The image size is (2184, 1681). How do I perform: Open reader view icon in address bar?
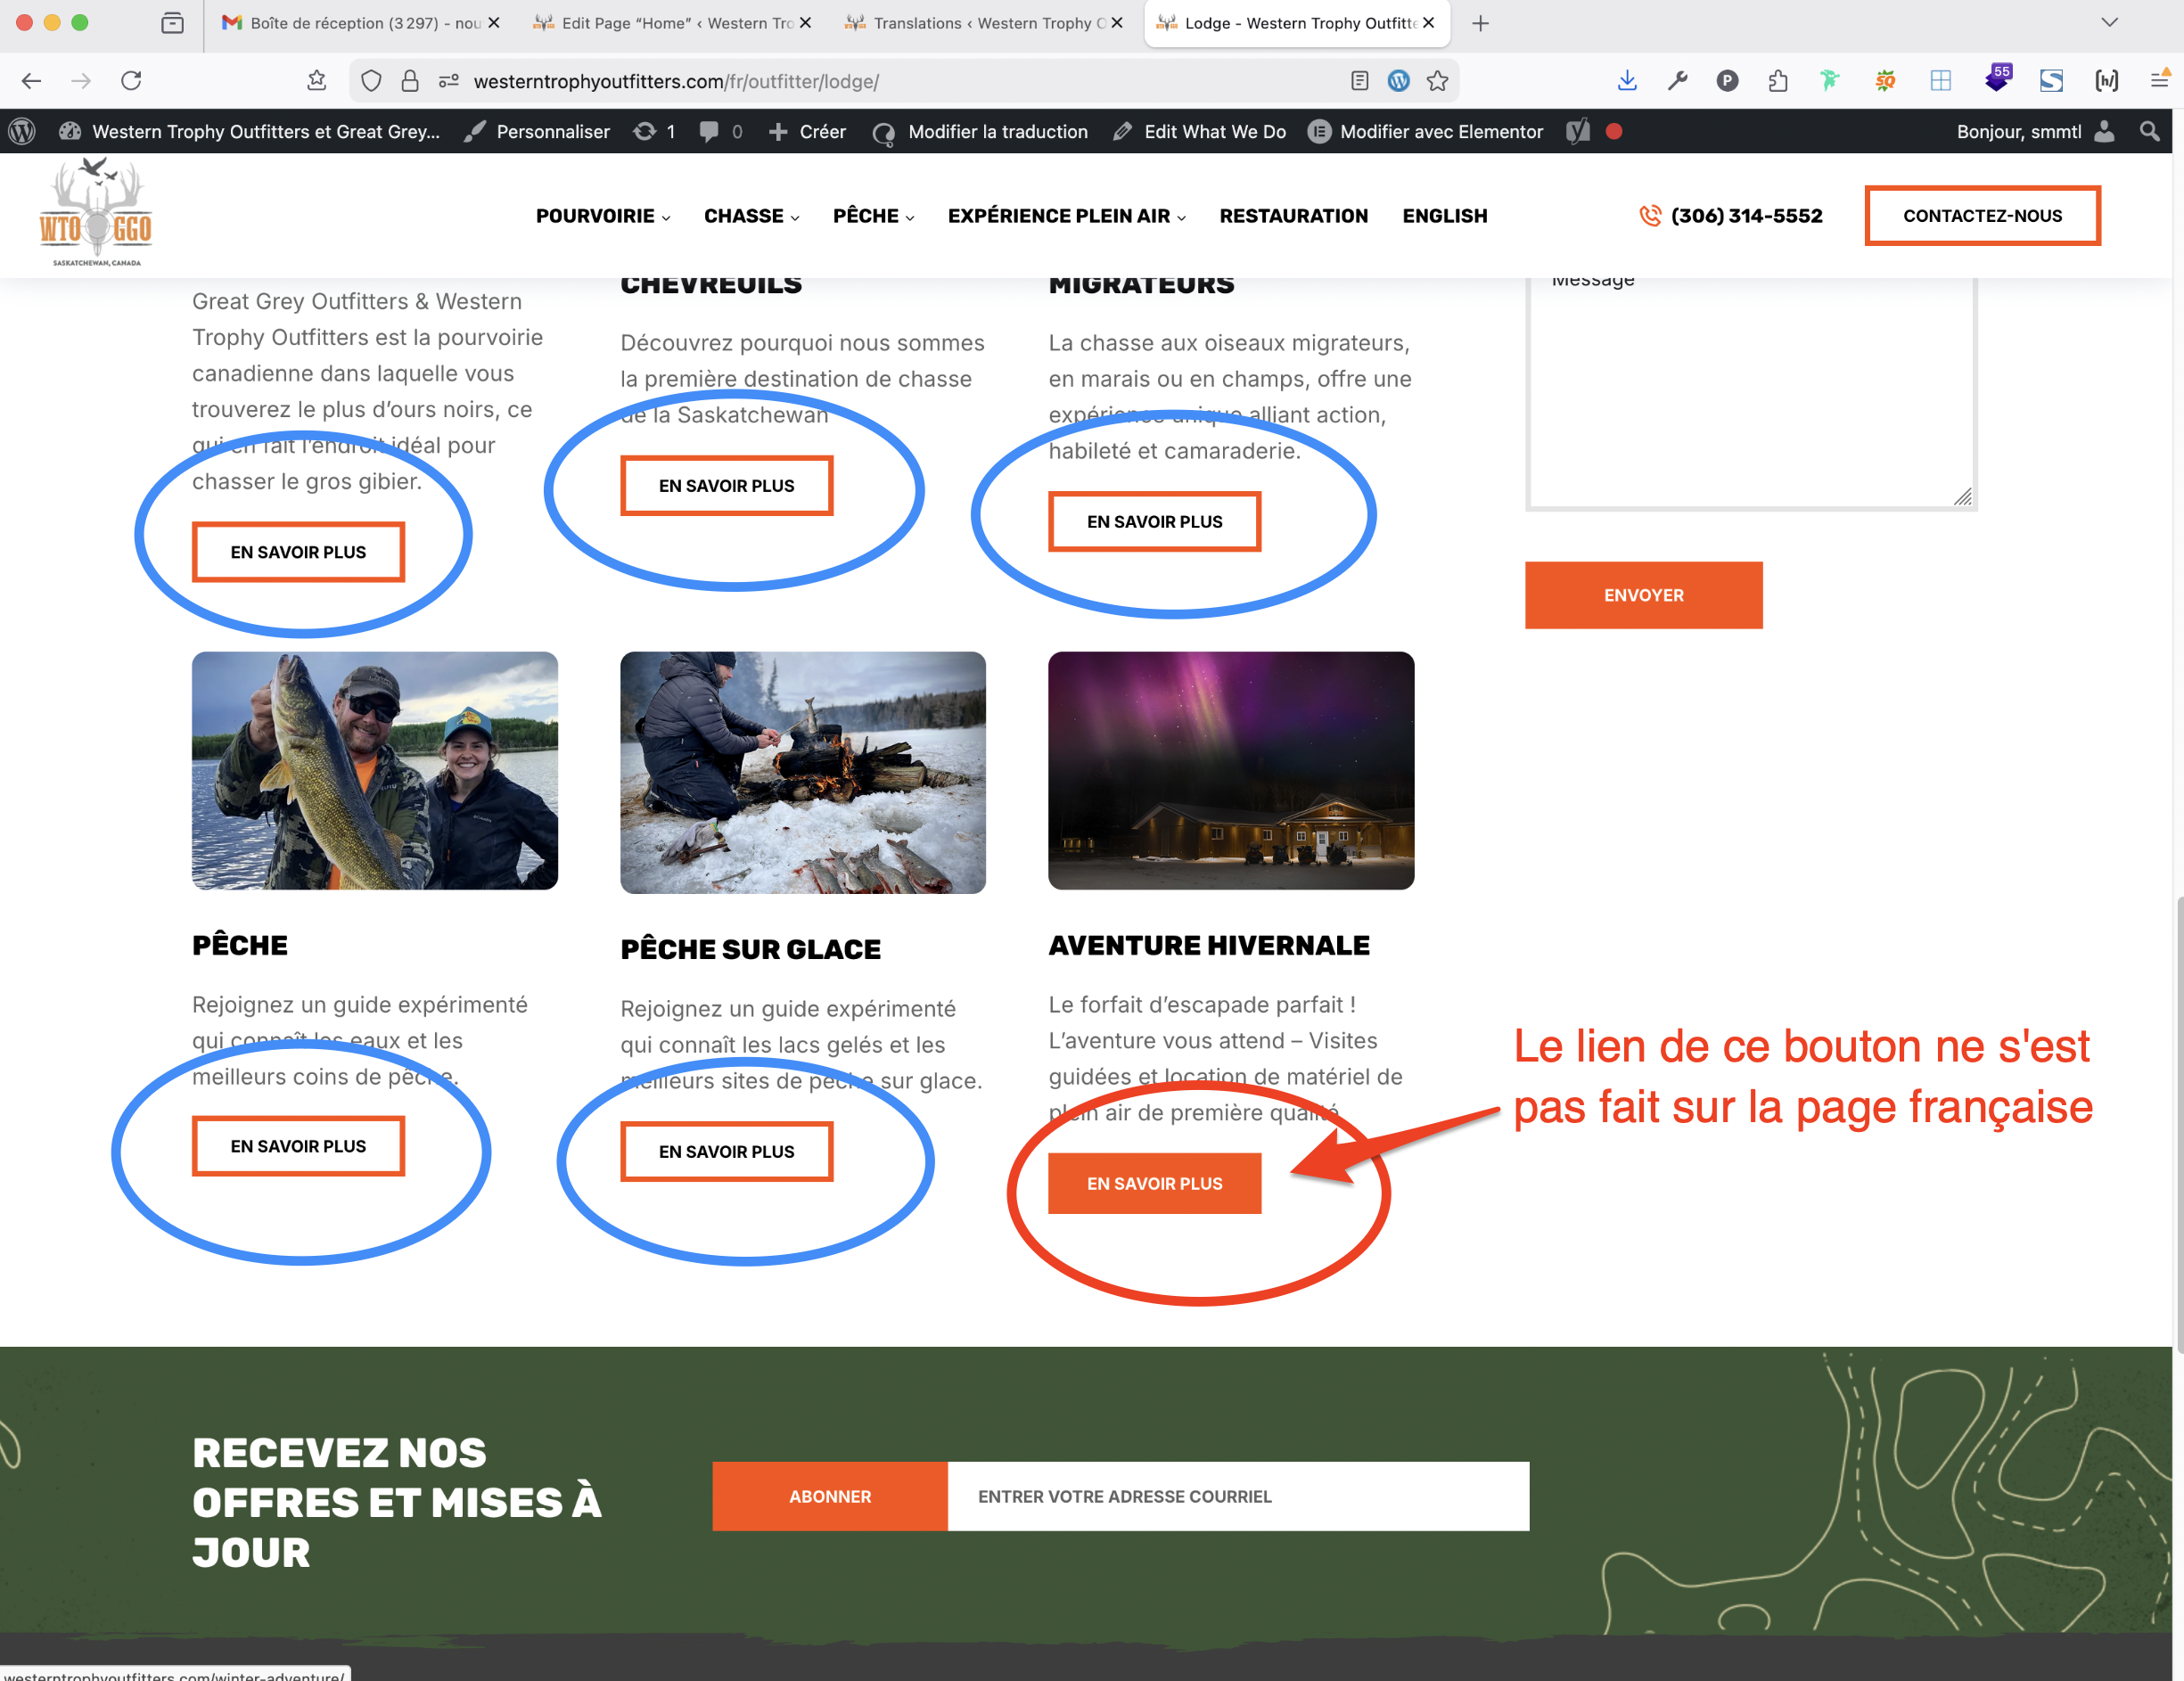(x=1359, y=81)
